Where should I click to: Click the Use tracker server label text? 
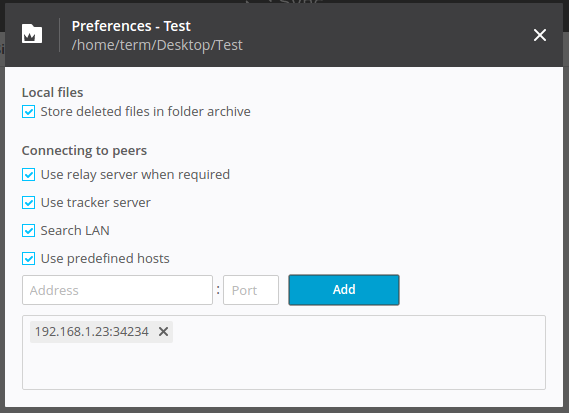coord(95,203)
